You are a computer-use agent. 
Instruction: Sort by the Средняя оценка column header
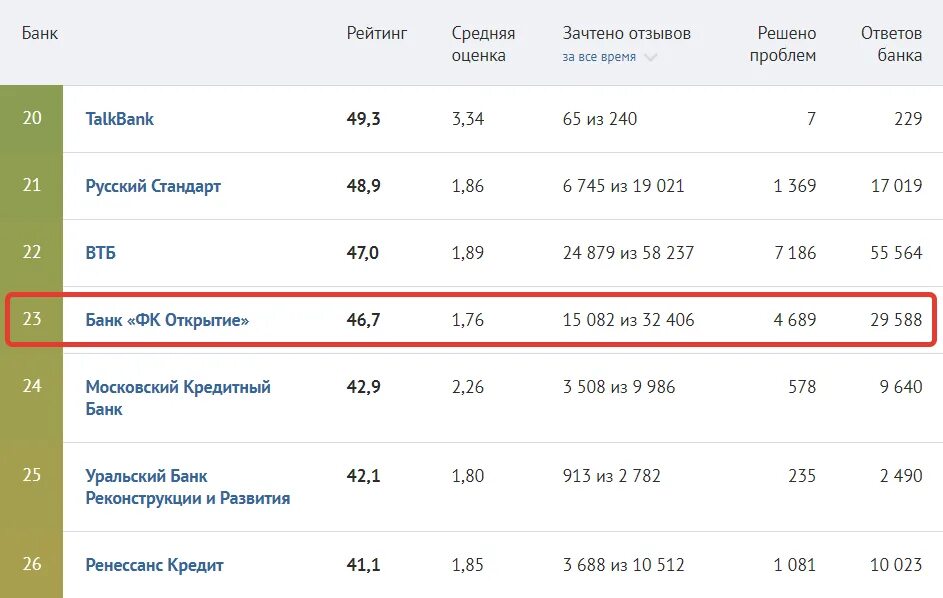click(x=483, y=45)
